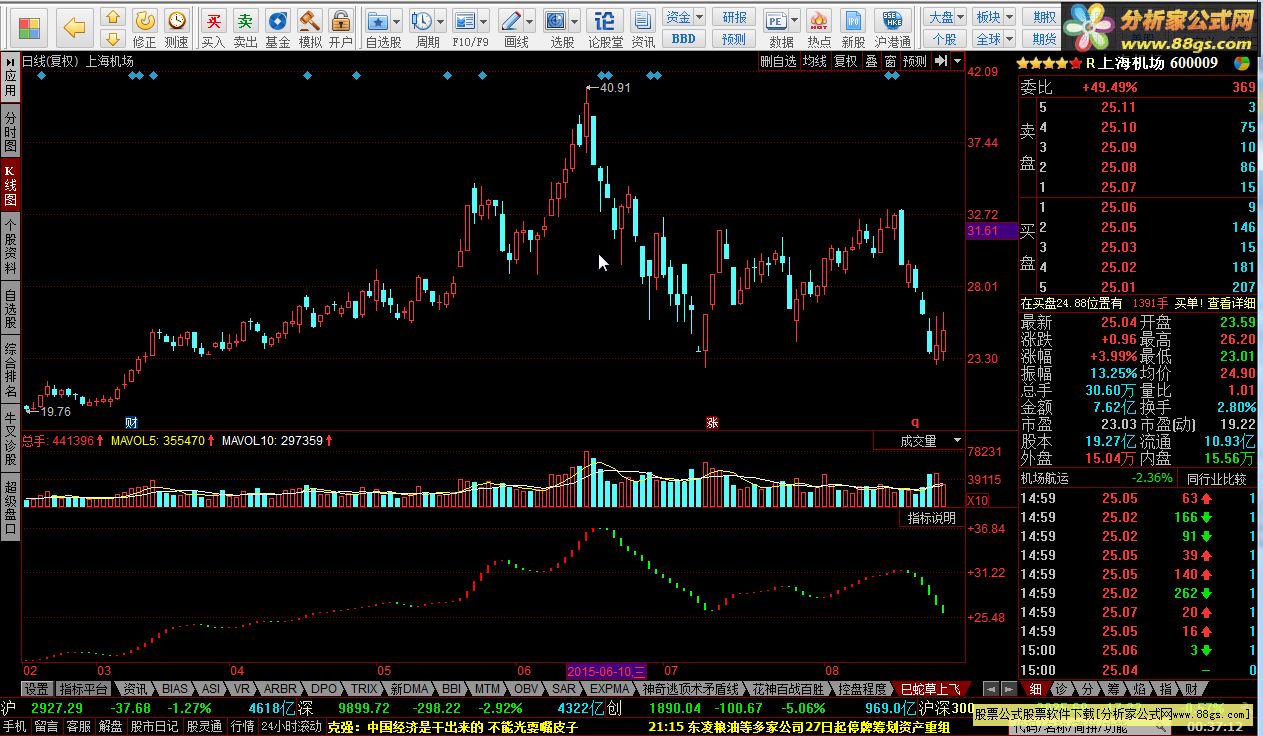This screenshot has width=1263, height=736.
Task: Open the 设置 settings button below chart
Action: 37,689
